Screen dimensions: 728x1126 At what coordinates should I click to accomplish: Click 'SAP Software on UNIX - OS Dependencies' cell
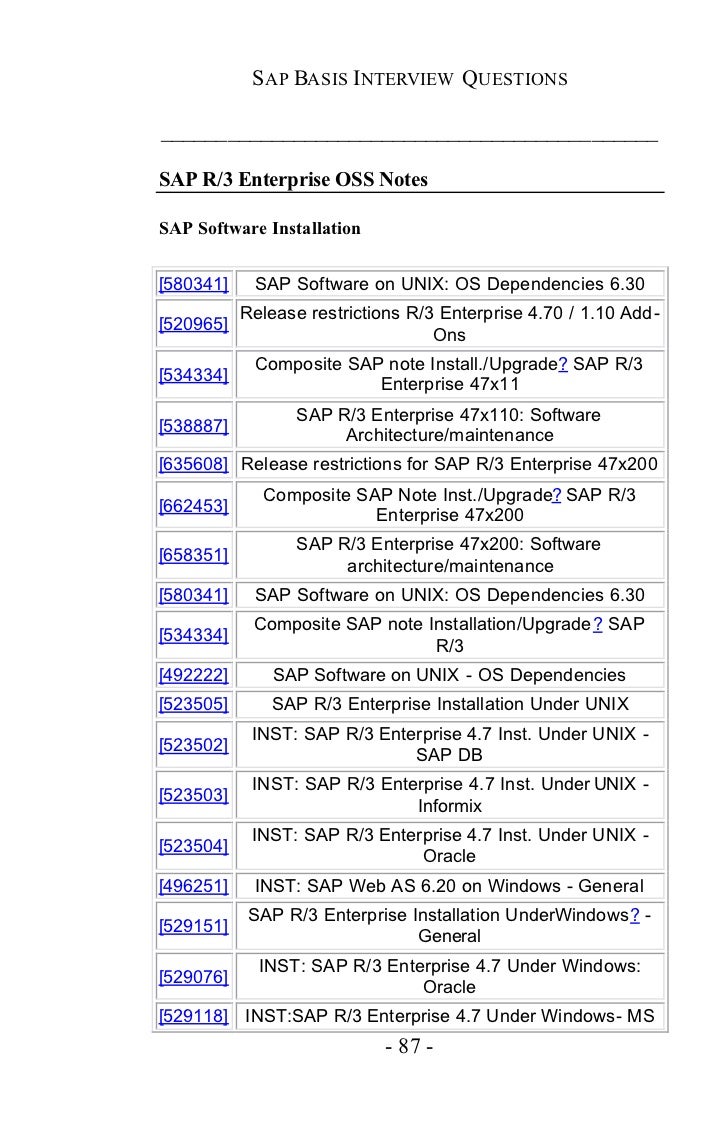click(449, 675)
